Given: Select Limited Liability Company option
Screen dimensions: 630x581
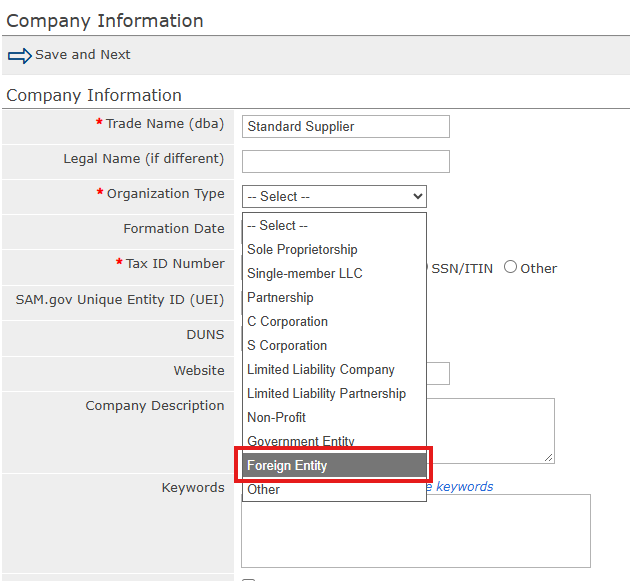Looking at the screenshot, I should pos(334,370).
